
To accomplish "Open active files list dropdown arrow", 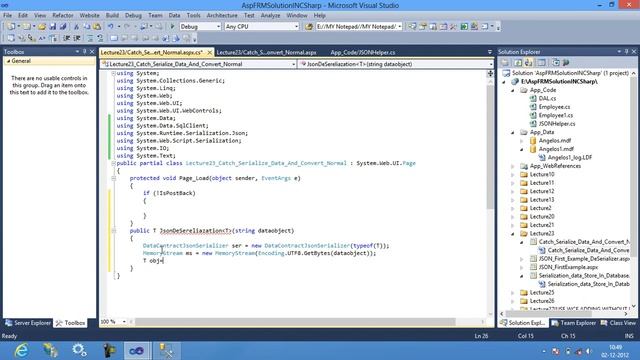I will (x=490, y=52).
